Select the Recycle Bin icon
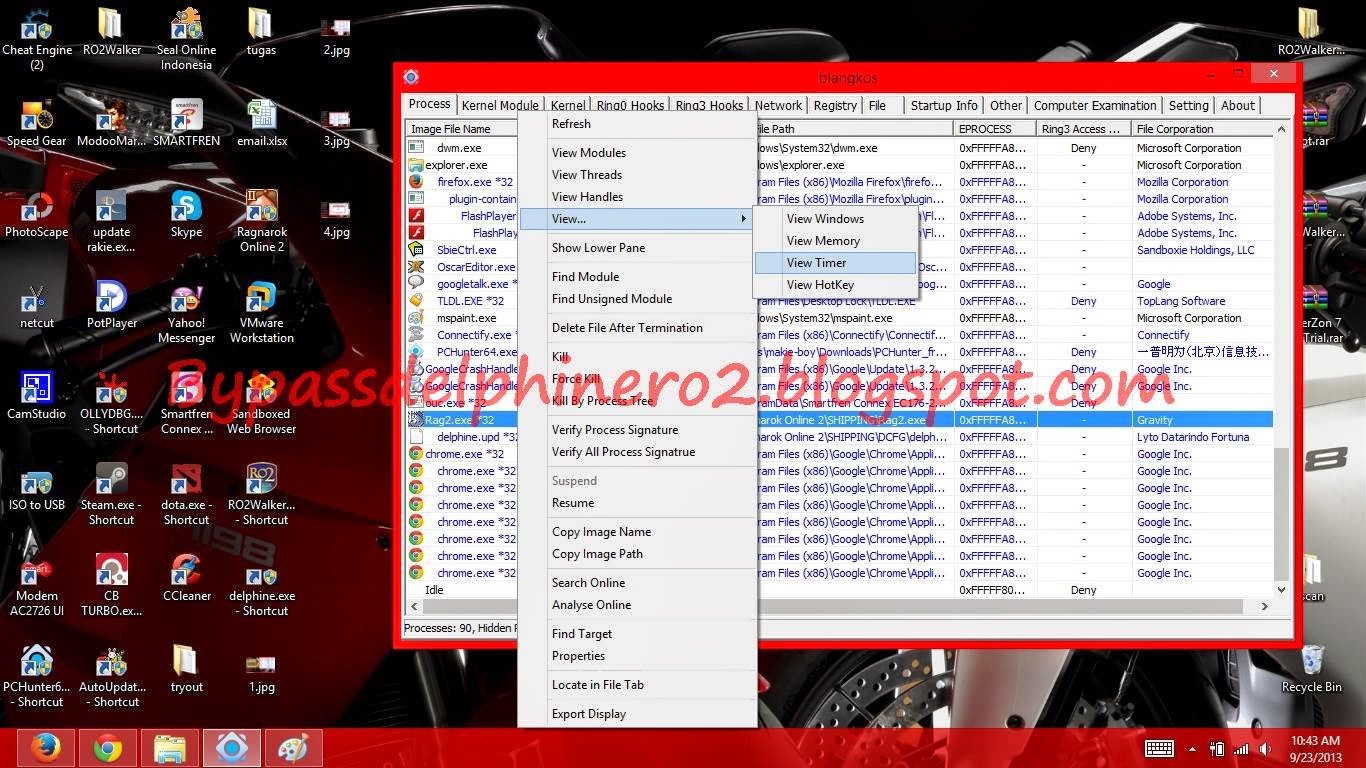1366x768 pixels. (x=1312, y=670)
